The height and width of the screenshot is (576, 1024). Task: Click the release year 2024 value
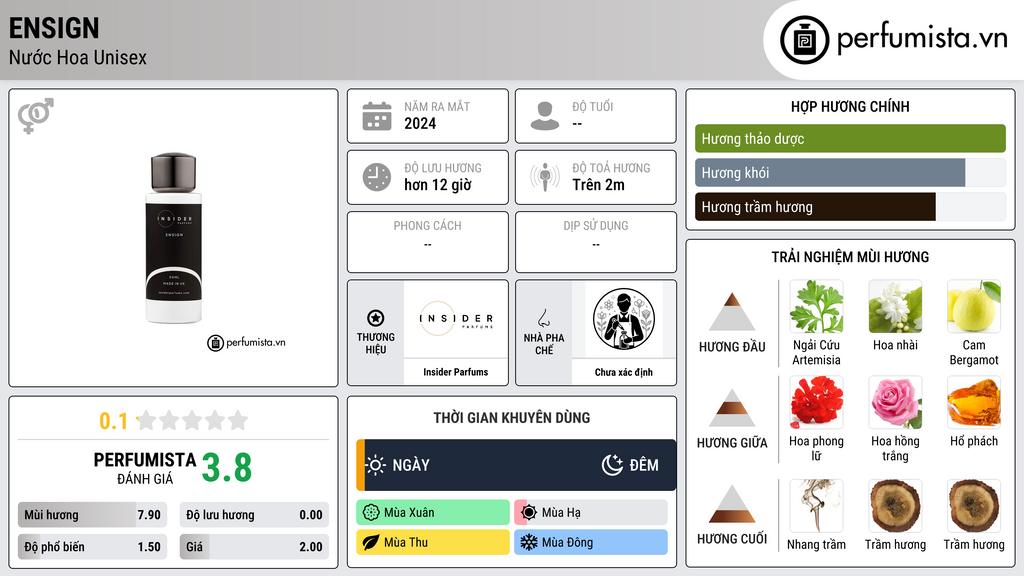(420, 123)
